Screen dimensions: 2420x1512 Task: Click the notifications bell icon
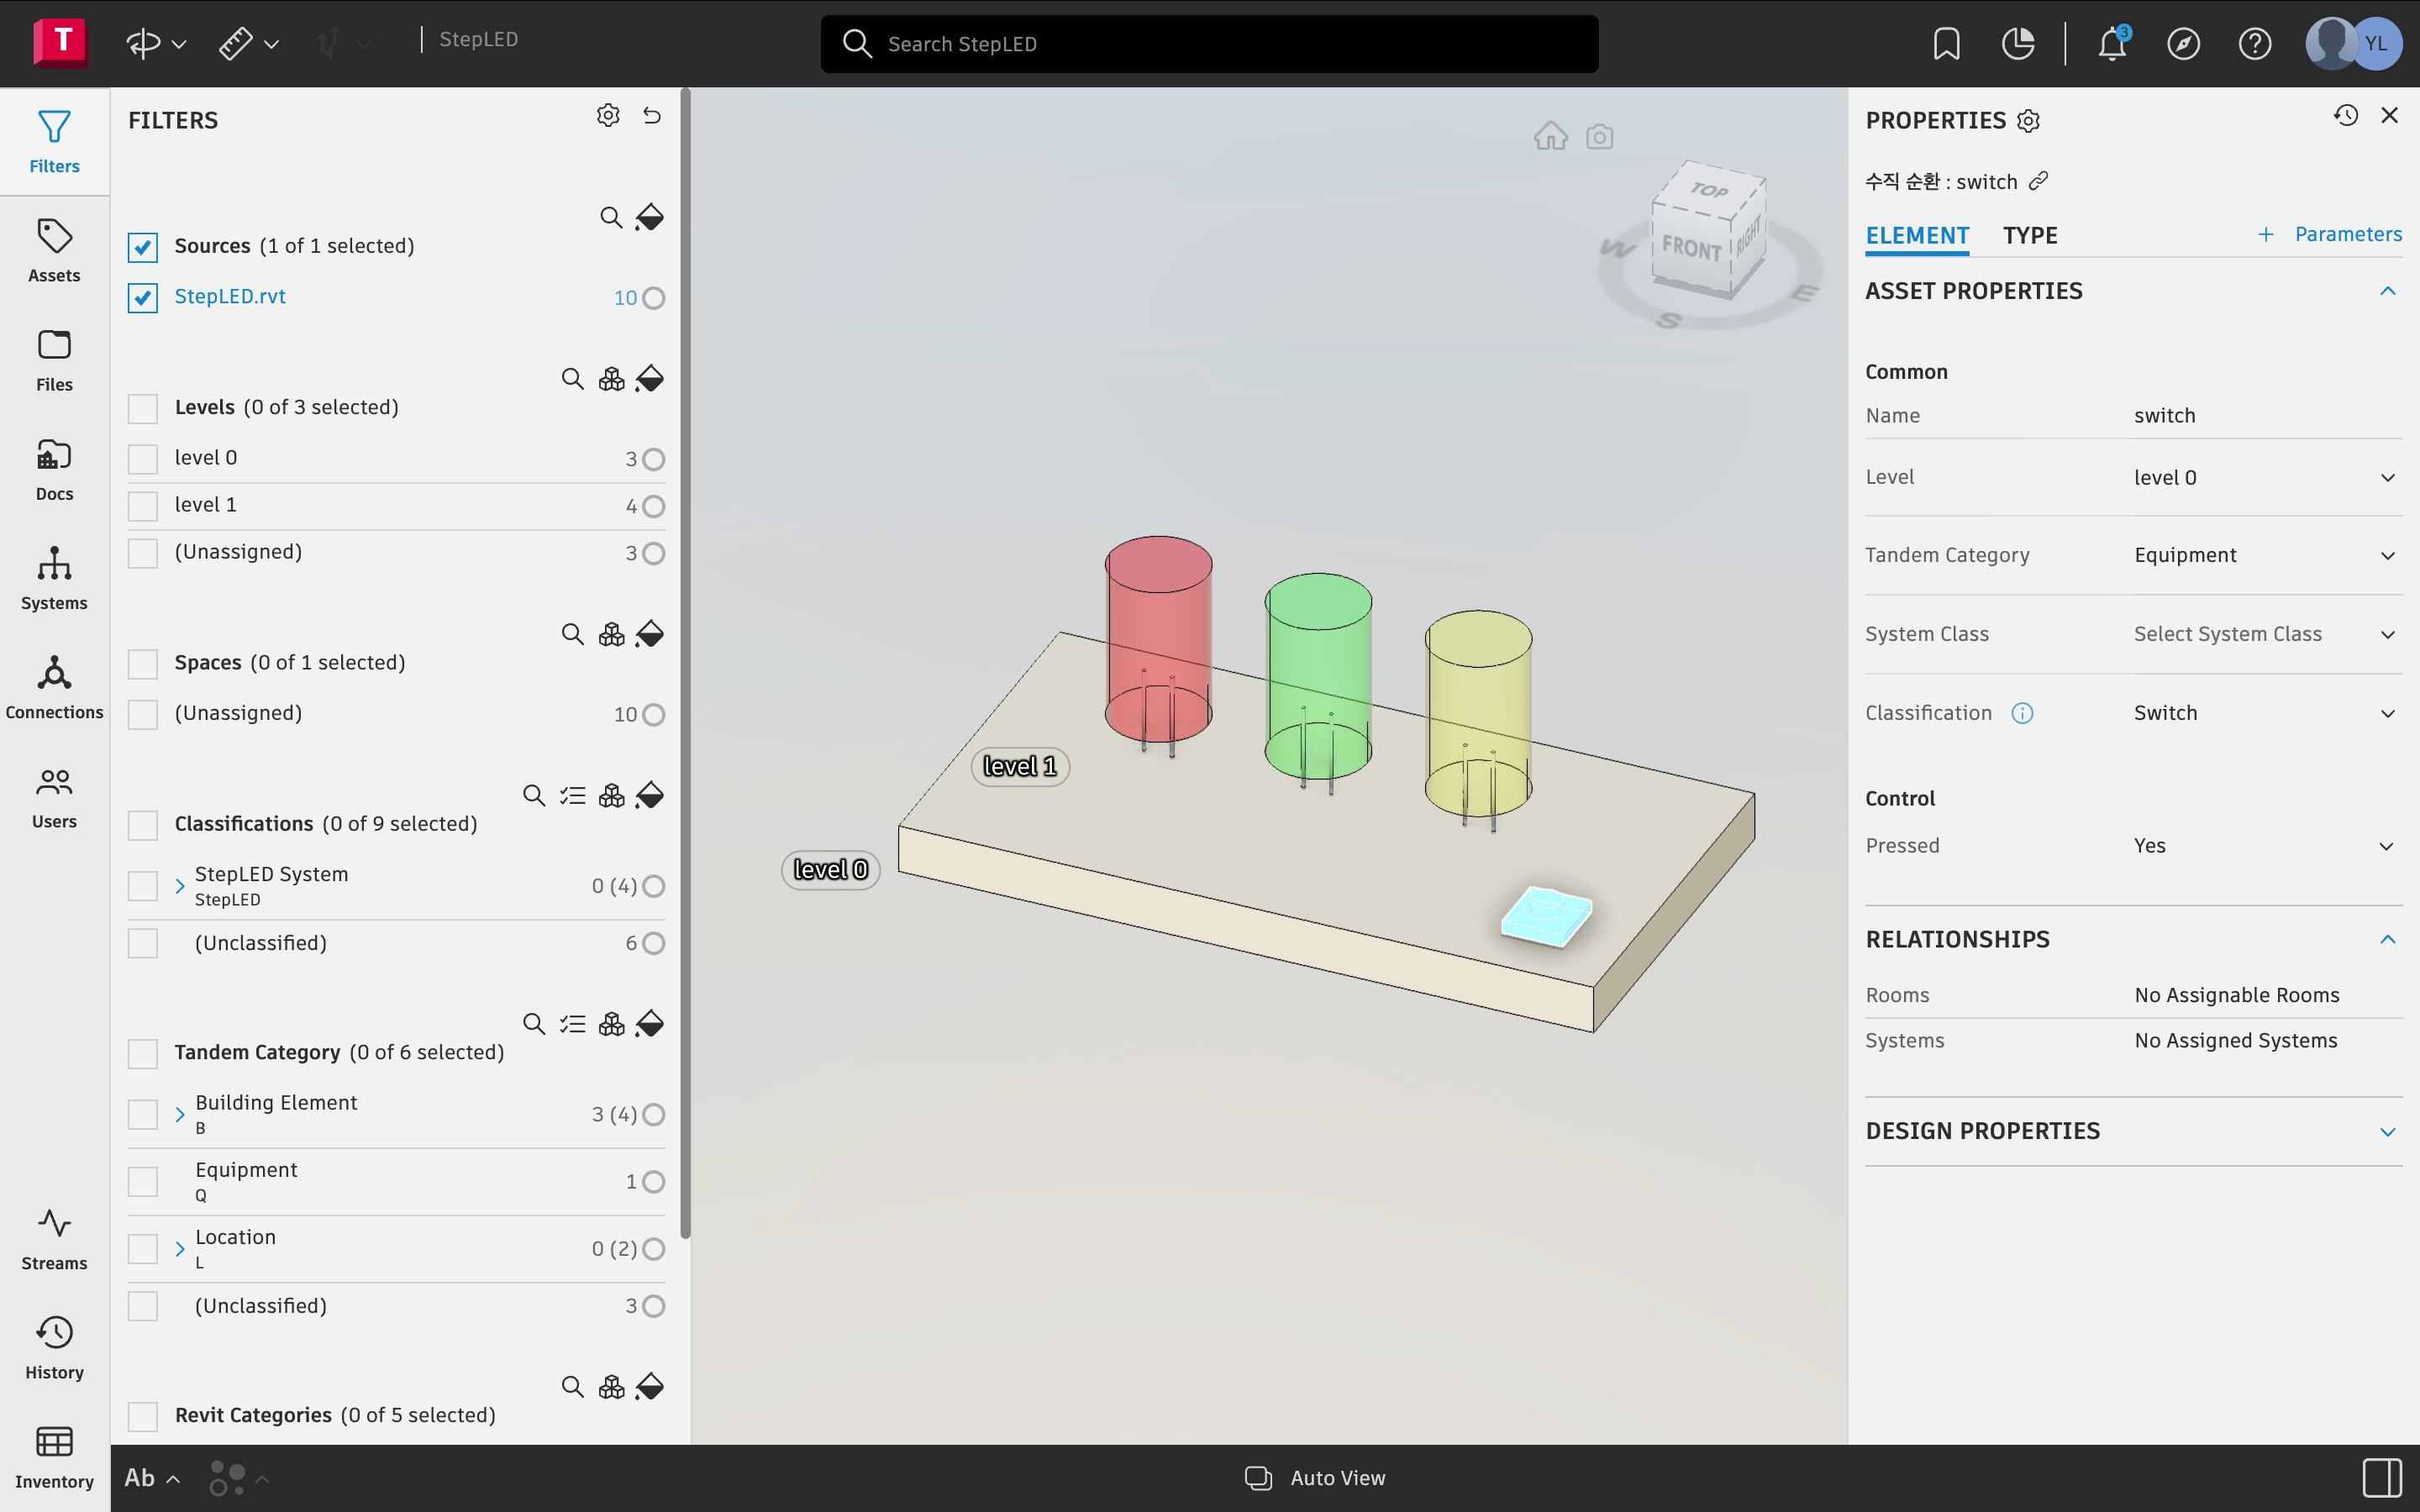2111,44
